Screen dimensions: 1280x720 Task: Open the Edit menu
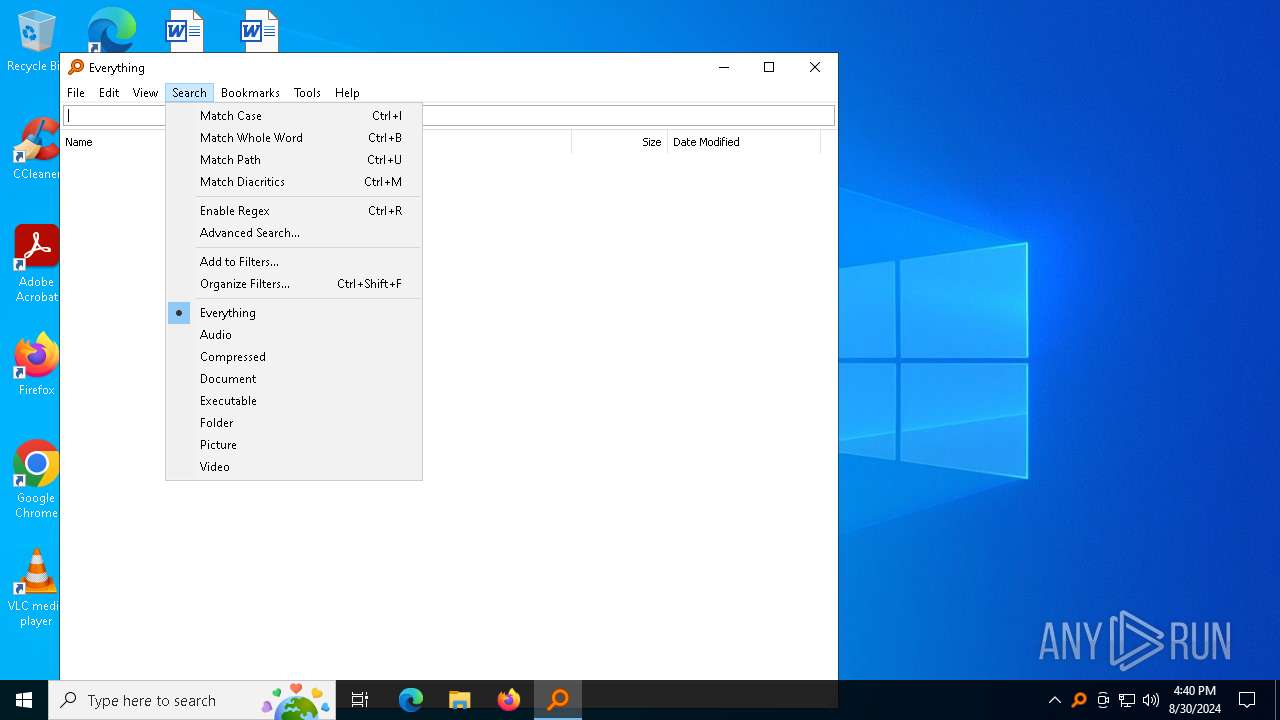(x=109, y=93)
